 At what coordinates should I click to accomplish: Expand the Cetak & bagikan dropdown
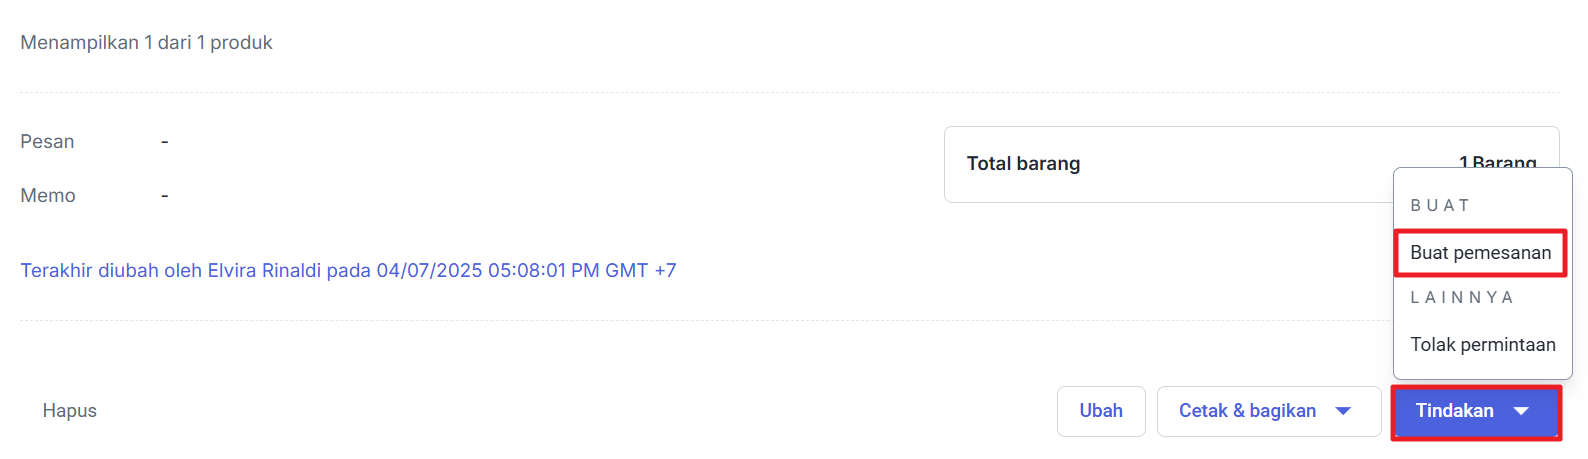[x=1269, y=412]
